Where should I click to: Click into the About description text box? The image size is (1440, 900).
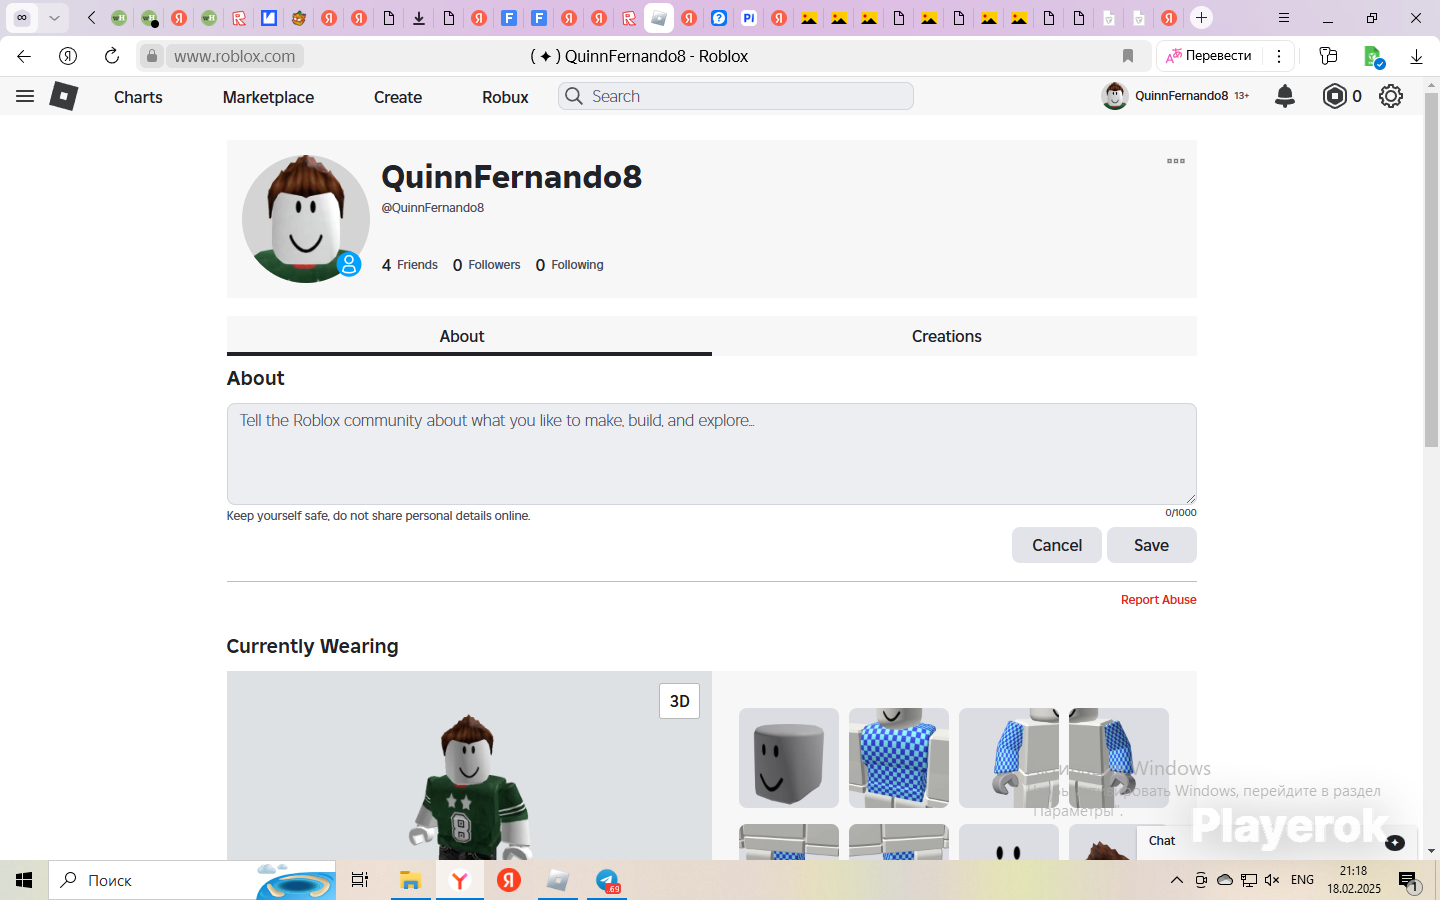[711, 454]
